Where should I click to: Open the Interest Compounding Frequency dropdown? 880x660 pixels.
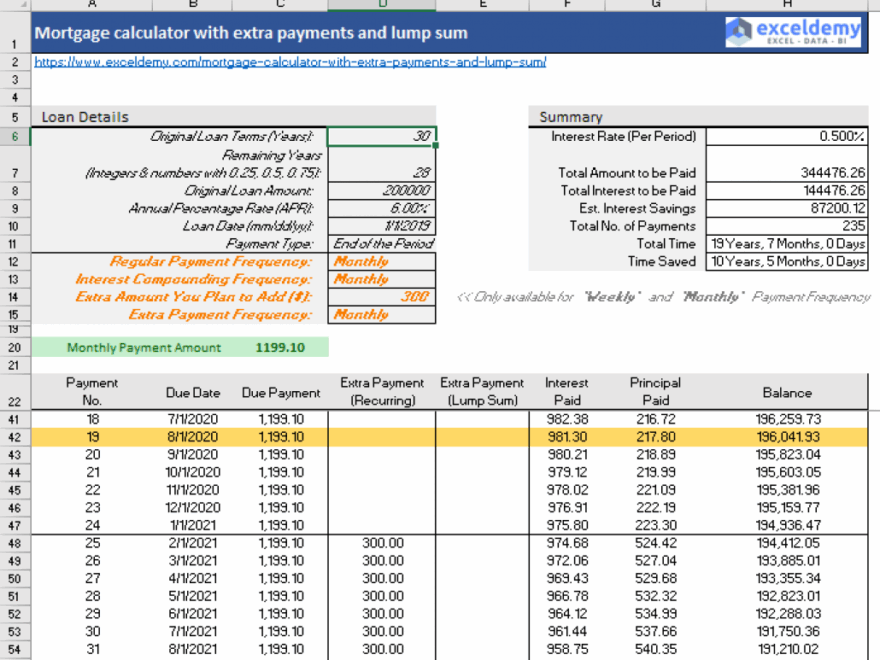coord(383,278)
